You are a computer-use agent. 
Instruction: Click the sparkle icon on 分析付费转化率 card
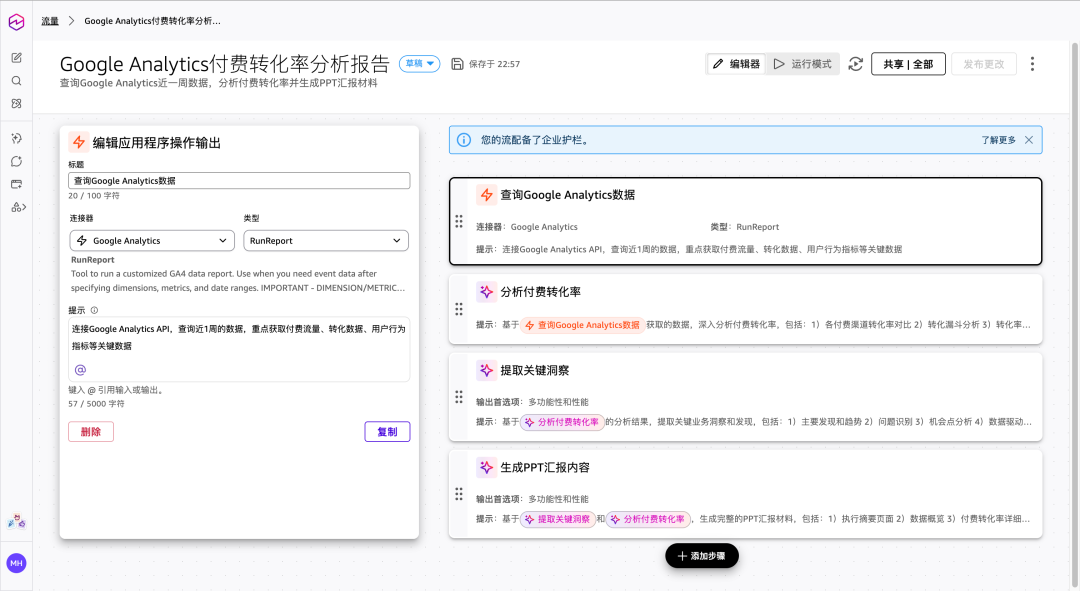(x=486, y=292)
